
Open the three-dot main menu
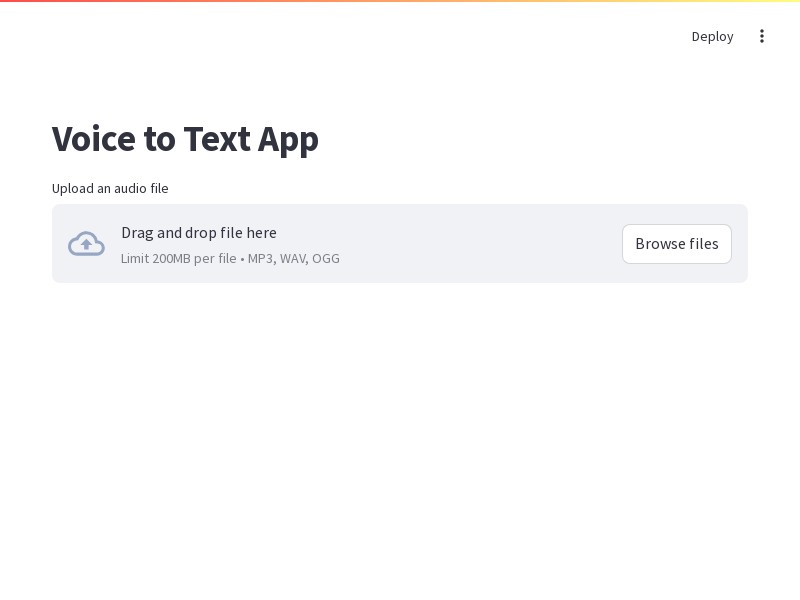pos(762,36)
